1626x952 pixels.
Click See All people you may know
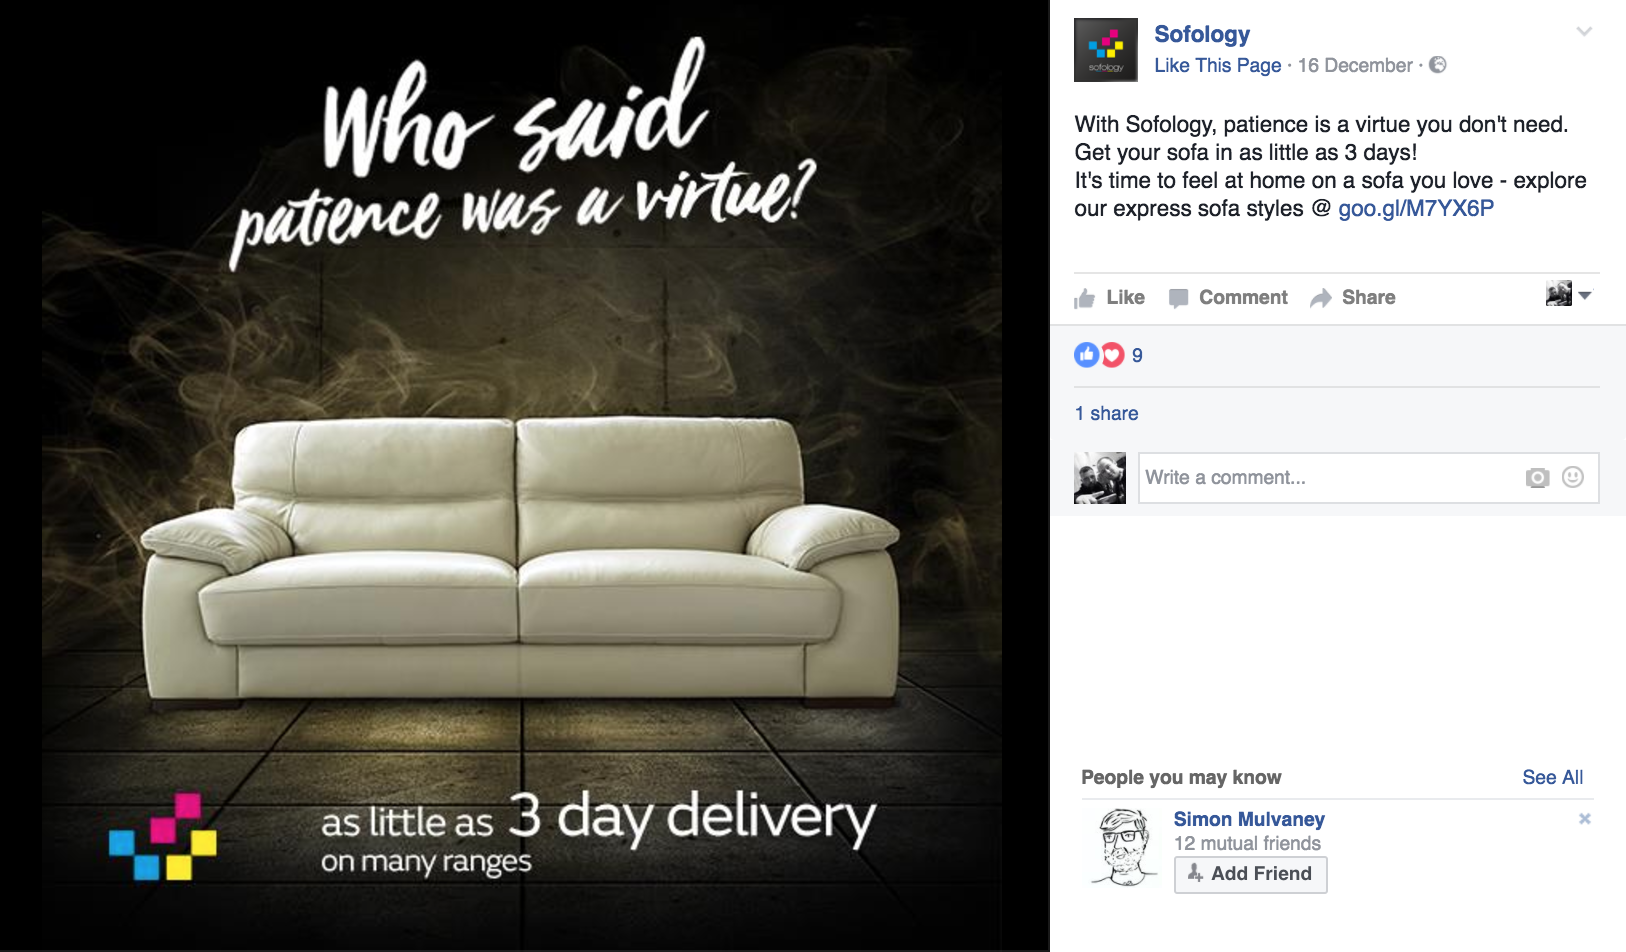point(1552,777)
